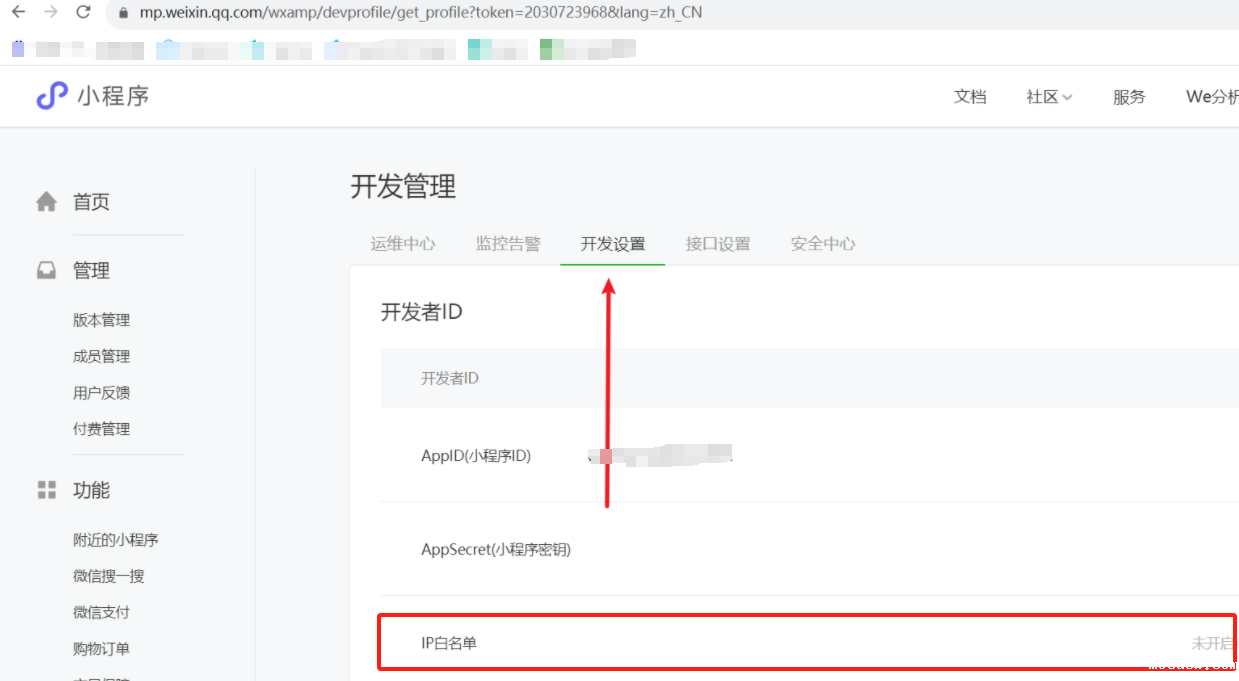Click the browser back arrow
1239x681 pixels.
[18, 13]
